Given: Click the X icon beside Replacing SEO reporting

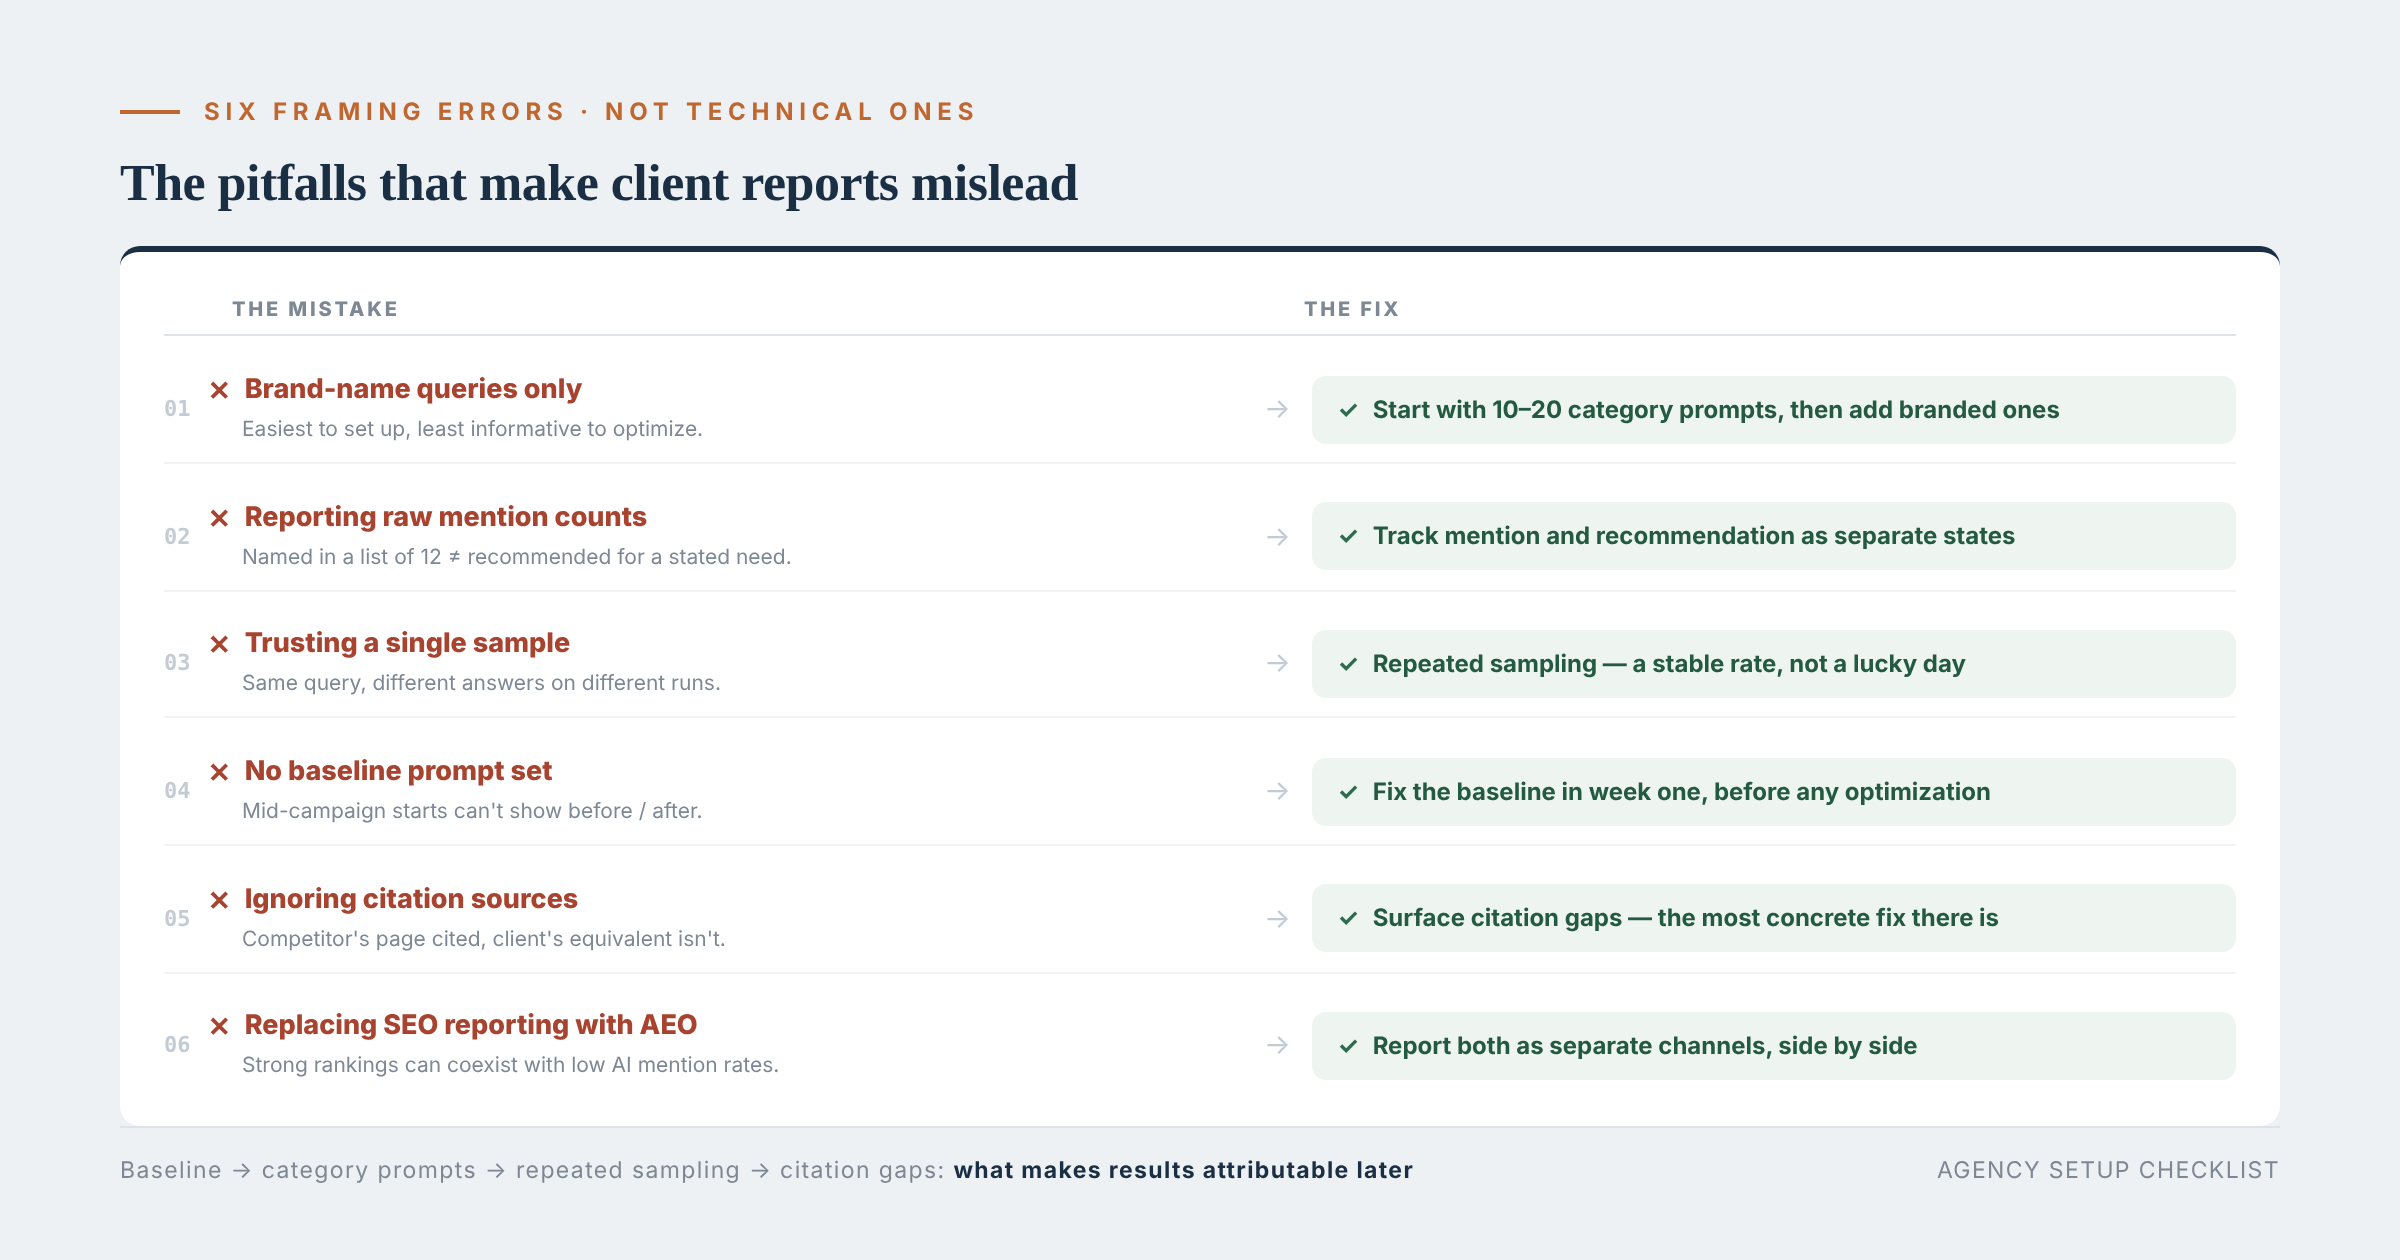Looking at the screenshot, I should coord(219,1026).
